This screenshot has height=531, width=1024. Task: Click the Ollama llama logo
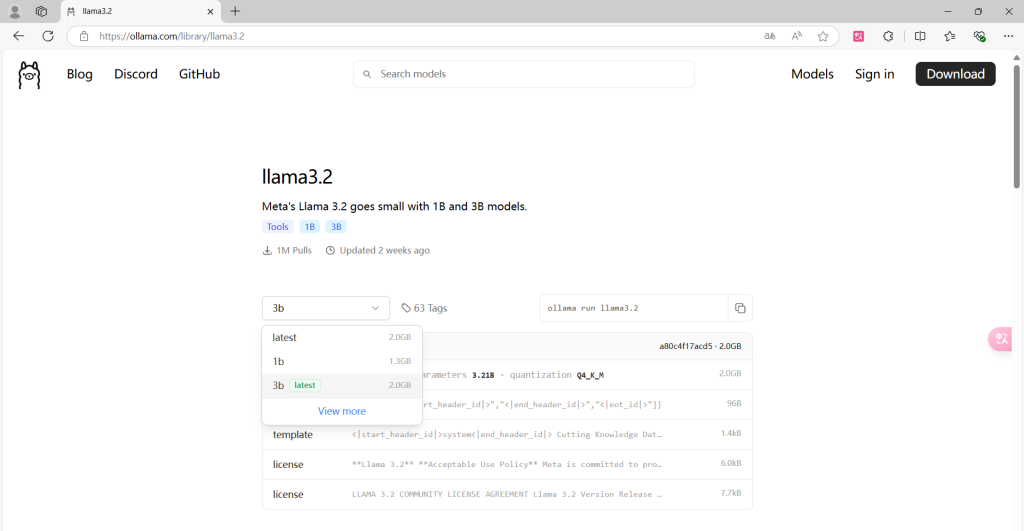(x=29, y=75)
